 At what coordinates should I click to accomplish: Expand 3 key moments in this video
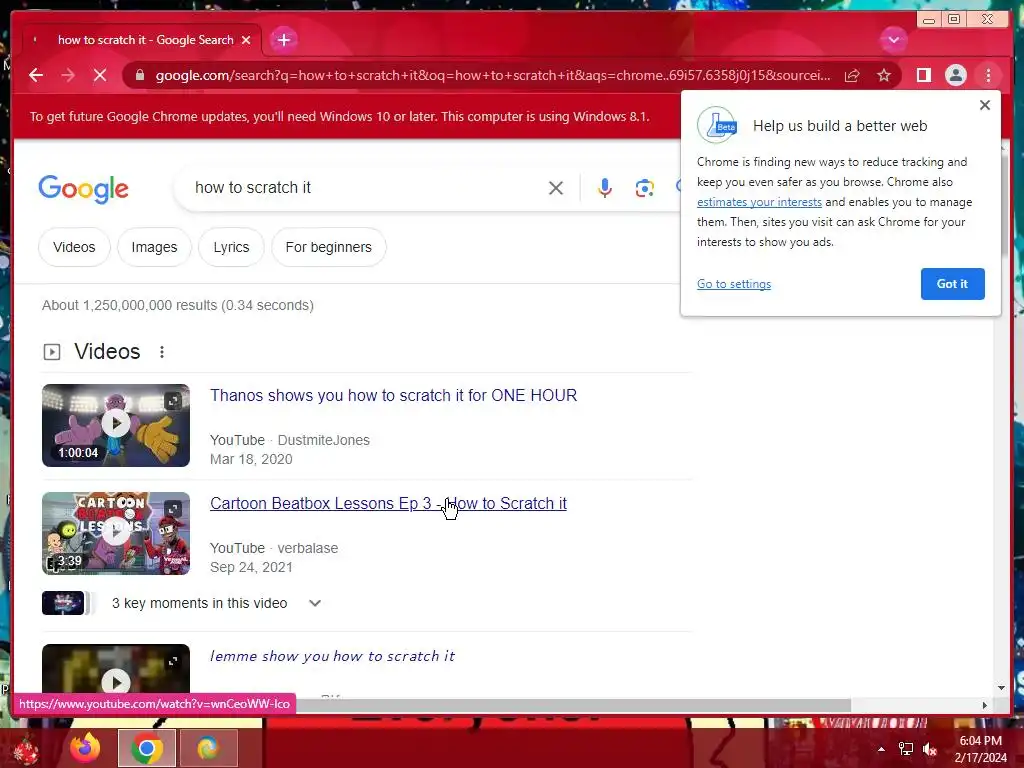(315, 603)
